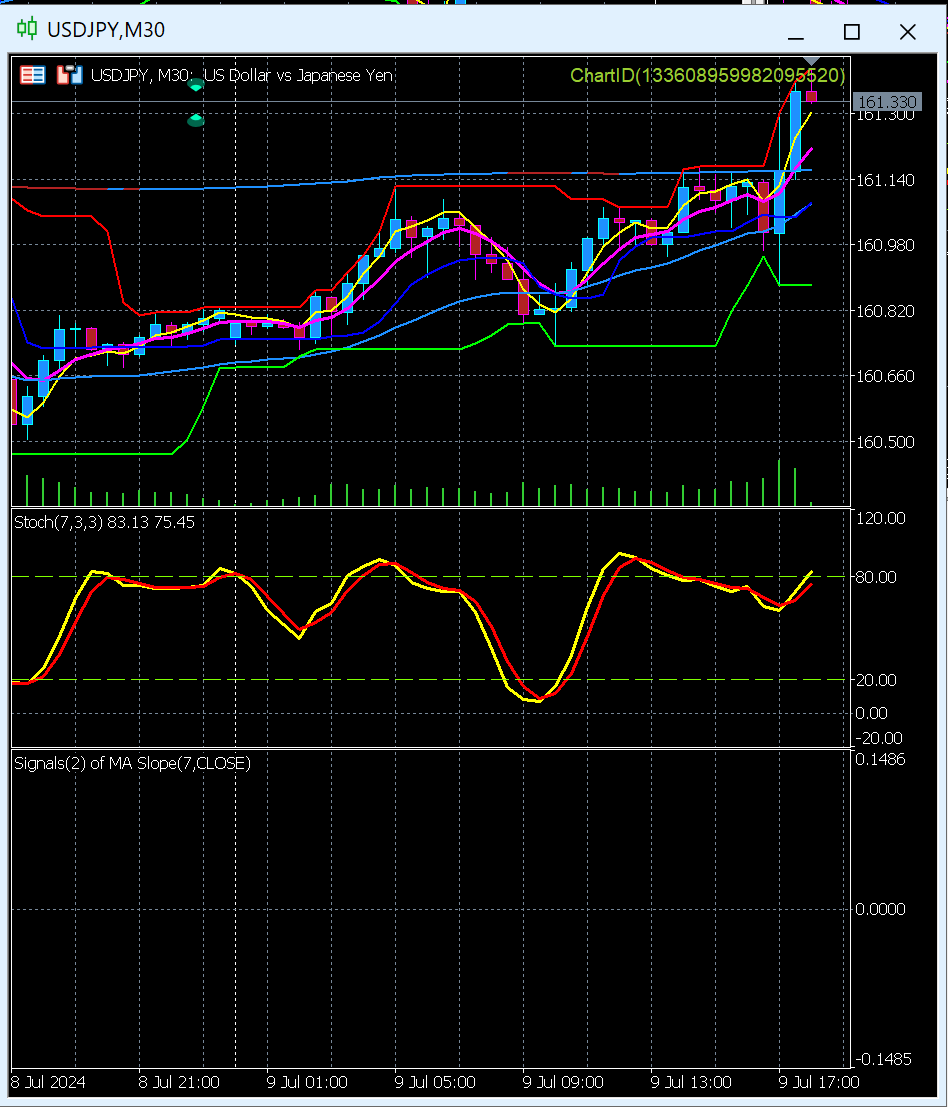Click the 160.980 price scale value
This screenshot has width=948, height=1107.
pyautogui.click(x=885, y=245)
